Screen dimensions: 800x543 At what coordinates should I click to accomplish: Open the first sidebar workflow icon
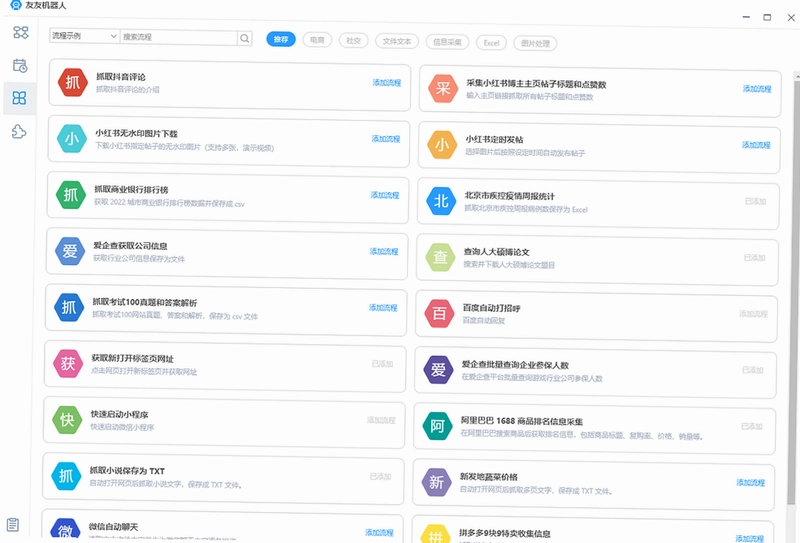pyautogui.click(x=20, y=33)
